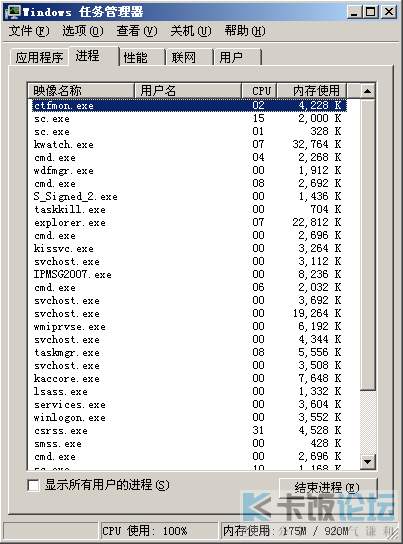Select svchost.exe using 3,692 K memory
This screenshot has width=403, height=544.
click(x=189, y=300)
